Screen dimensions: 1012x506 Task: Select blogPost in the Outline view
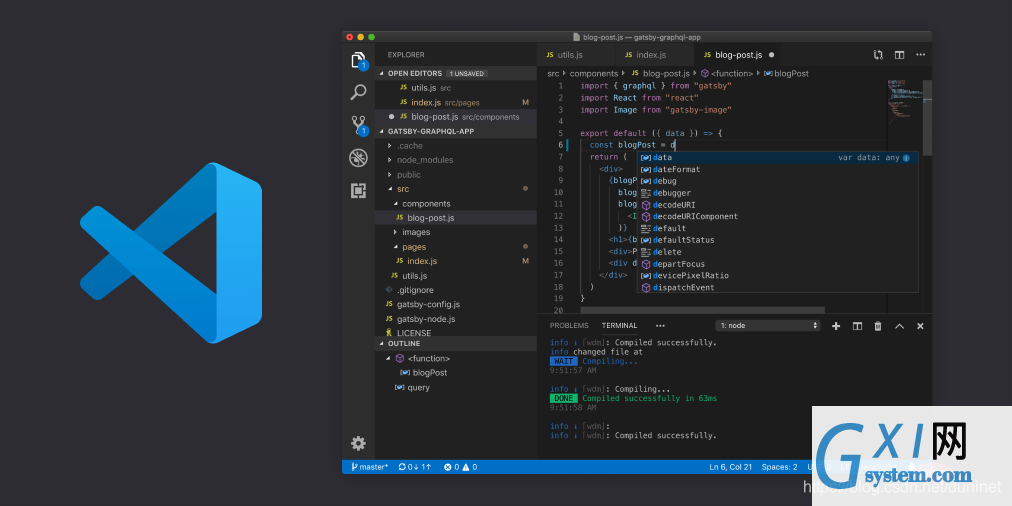456,373
